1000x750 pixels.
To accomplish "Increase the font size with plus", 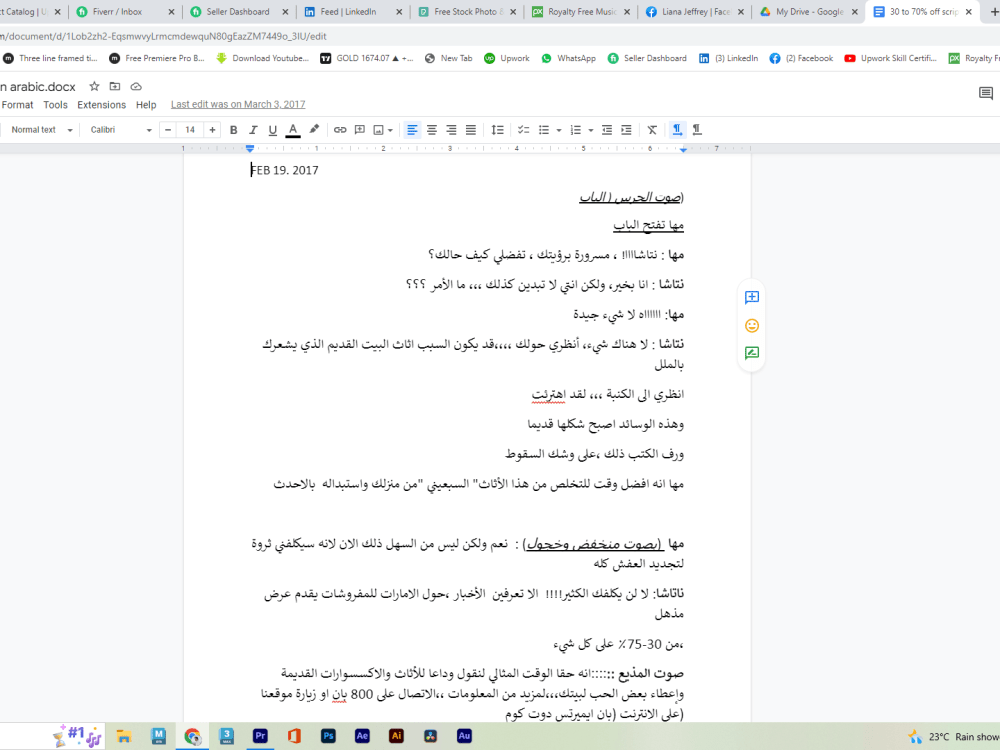I will pyautogui.click(x=212, y=130).
